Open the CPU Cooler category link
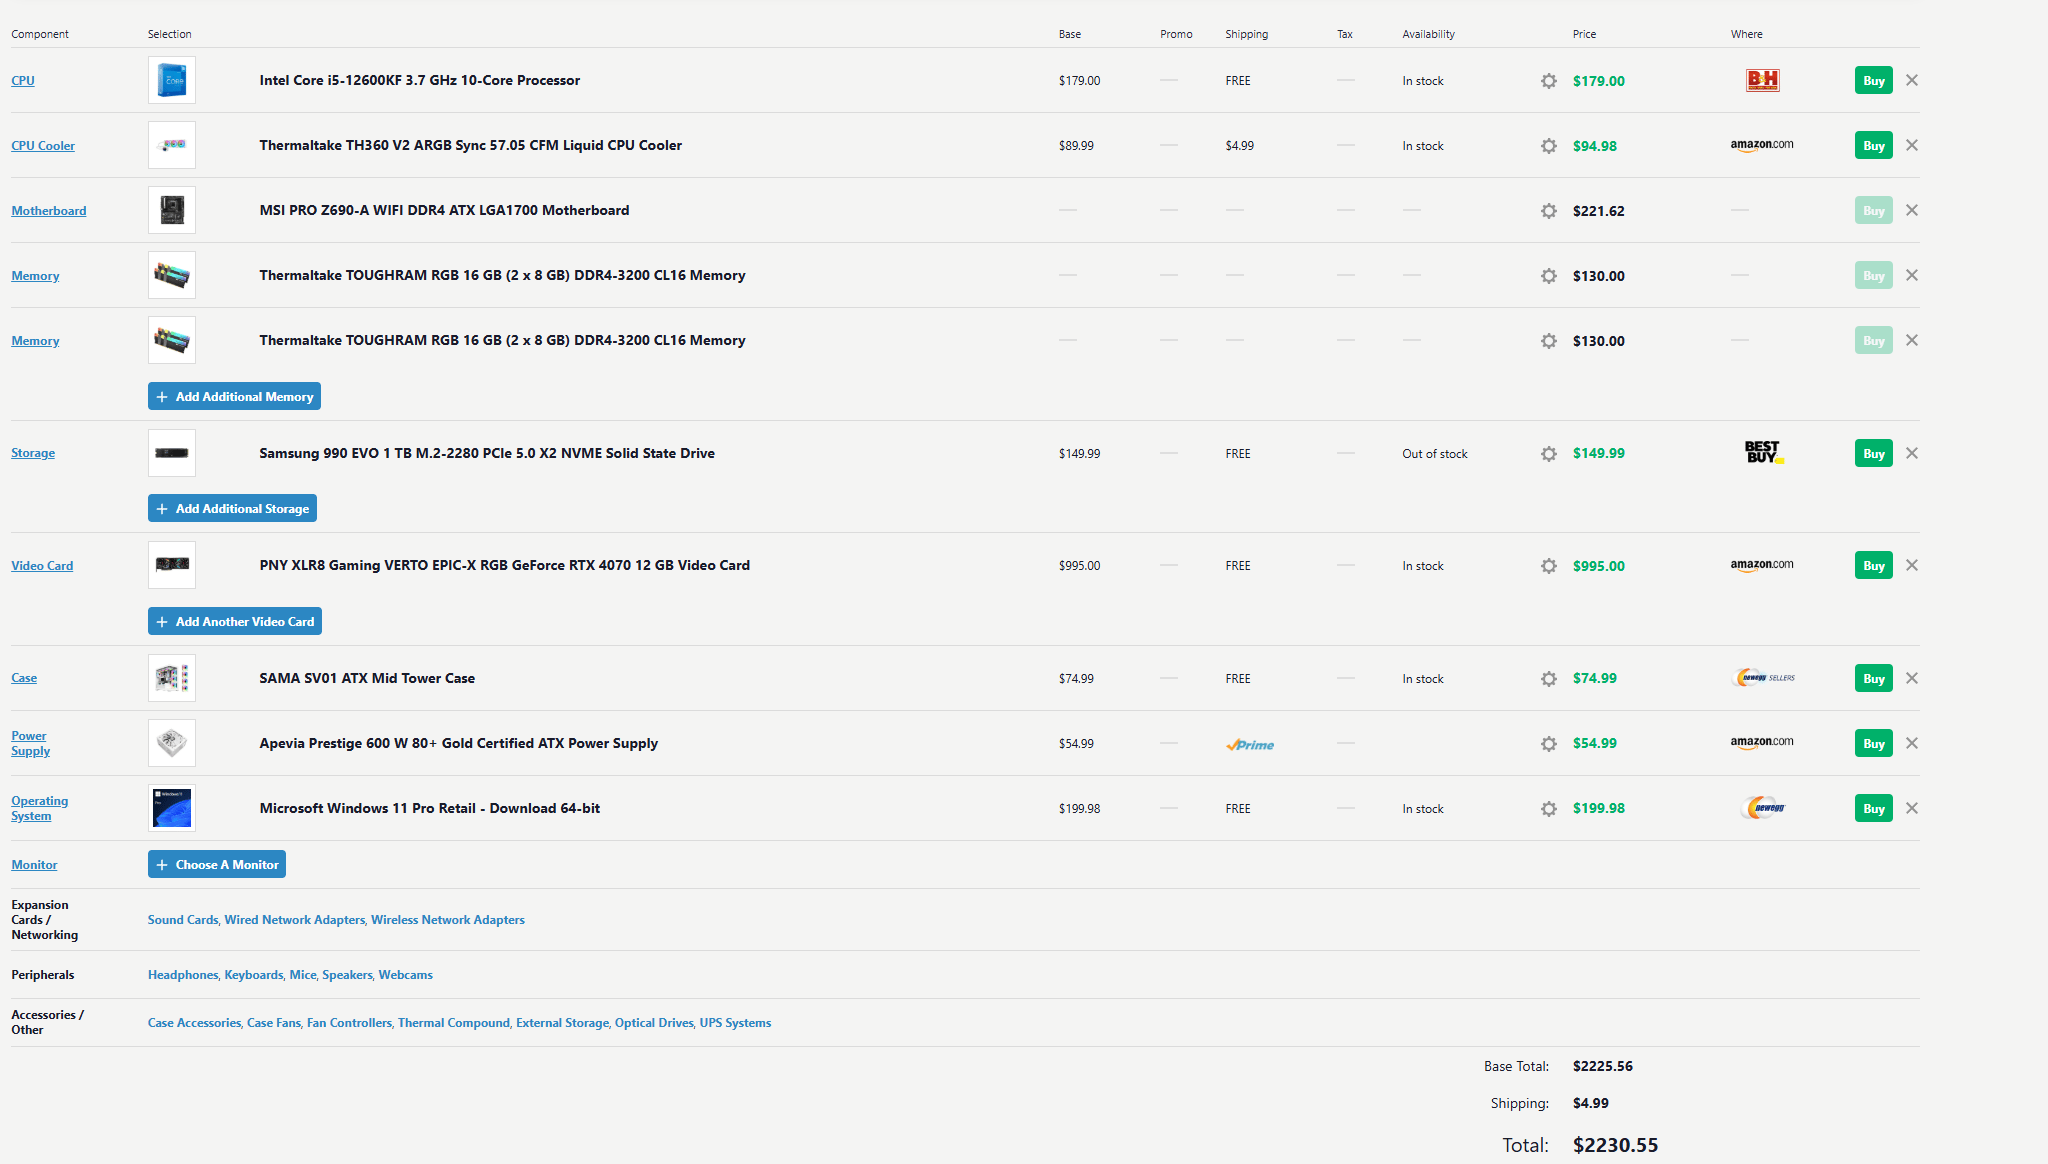This screenshot has height=1164, width=2048. pos(43,146)
